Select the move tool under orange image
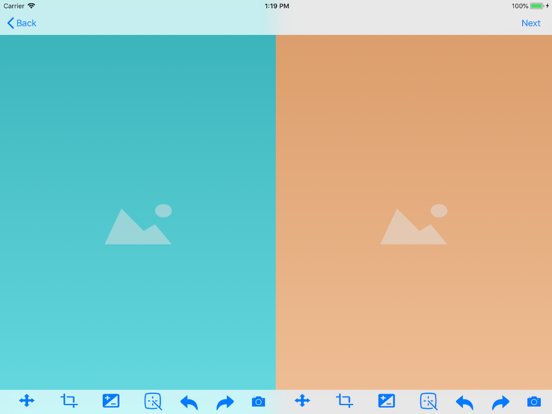 coord(302,401)
